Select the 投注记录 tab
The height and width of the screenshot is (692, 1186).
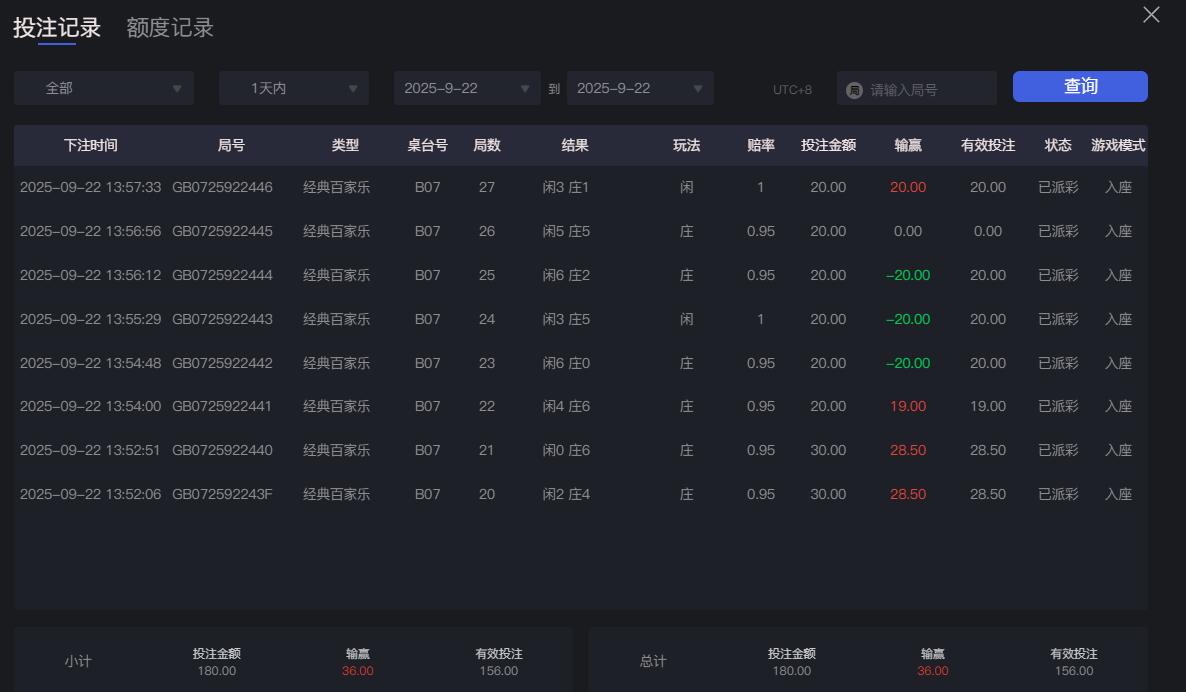tap(55, 28)
